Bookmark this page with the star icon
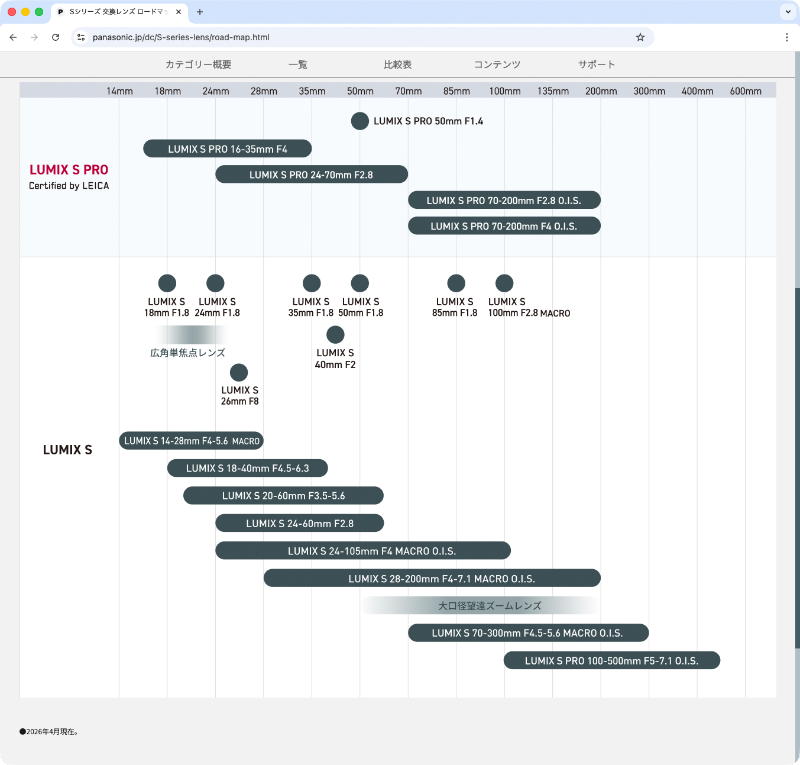 pos(640,37)
